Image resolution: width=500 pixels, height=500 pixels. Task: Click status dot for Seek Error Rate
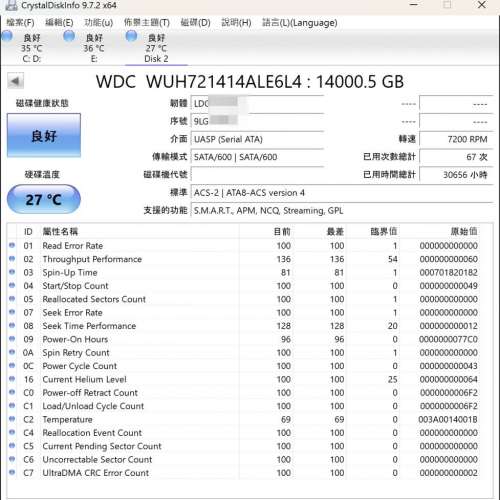pos(12,312)
